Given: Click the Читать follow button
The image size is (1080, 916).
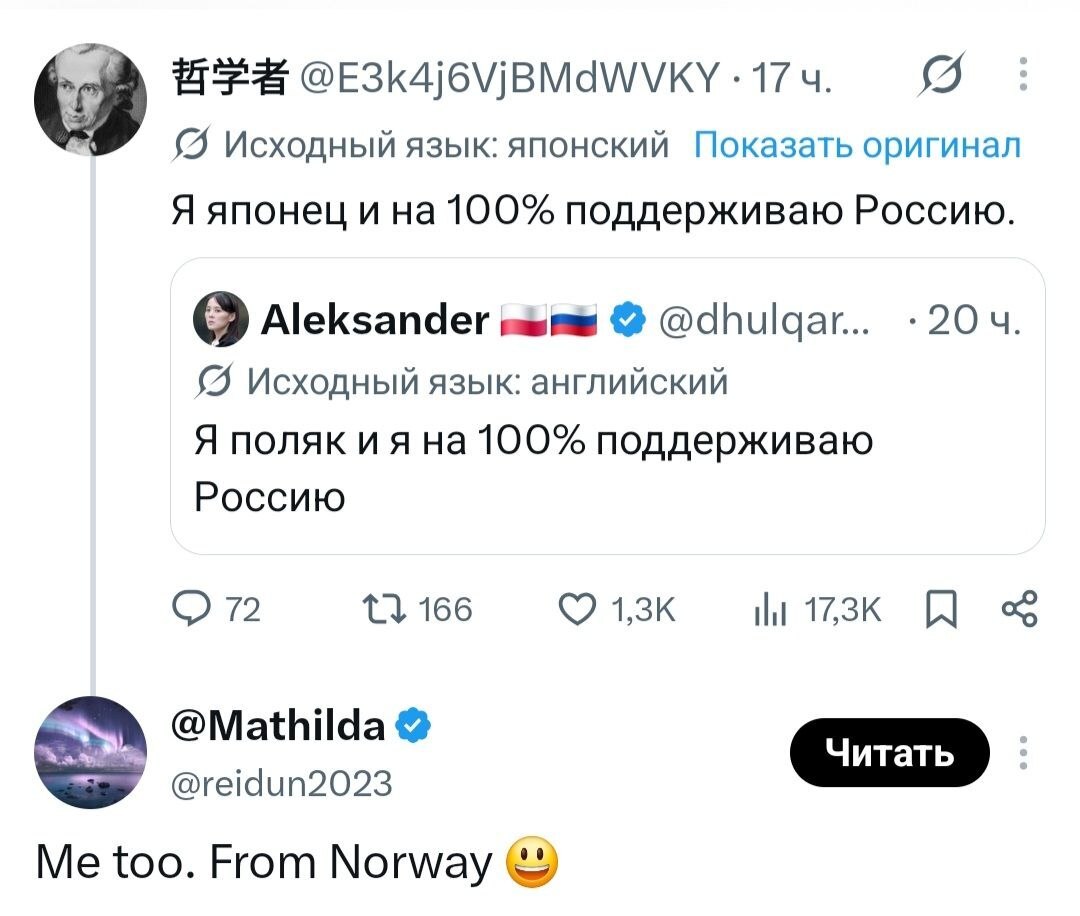Looking at the screenshot, I should pos(889,752).
